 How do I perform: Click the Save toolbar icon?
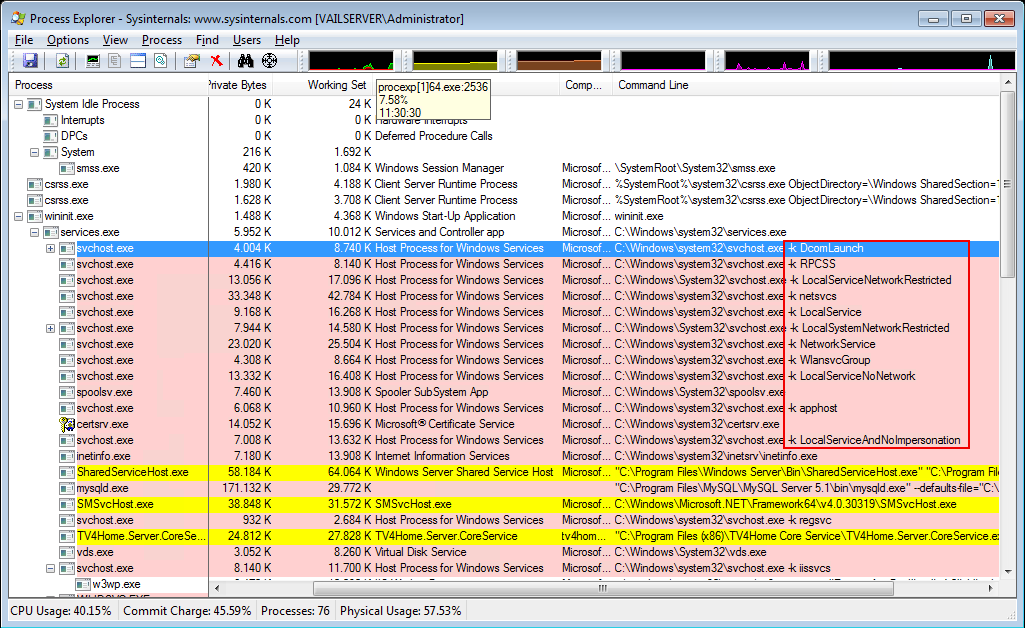30,61
